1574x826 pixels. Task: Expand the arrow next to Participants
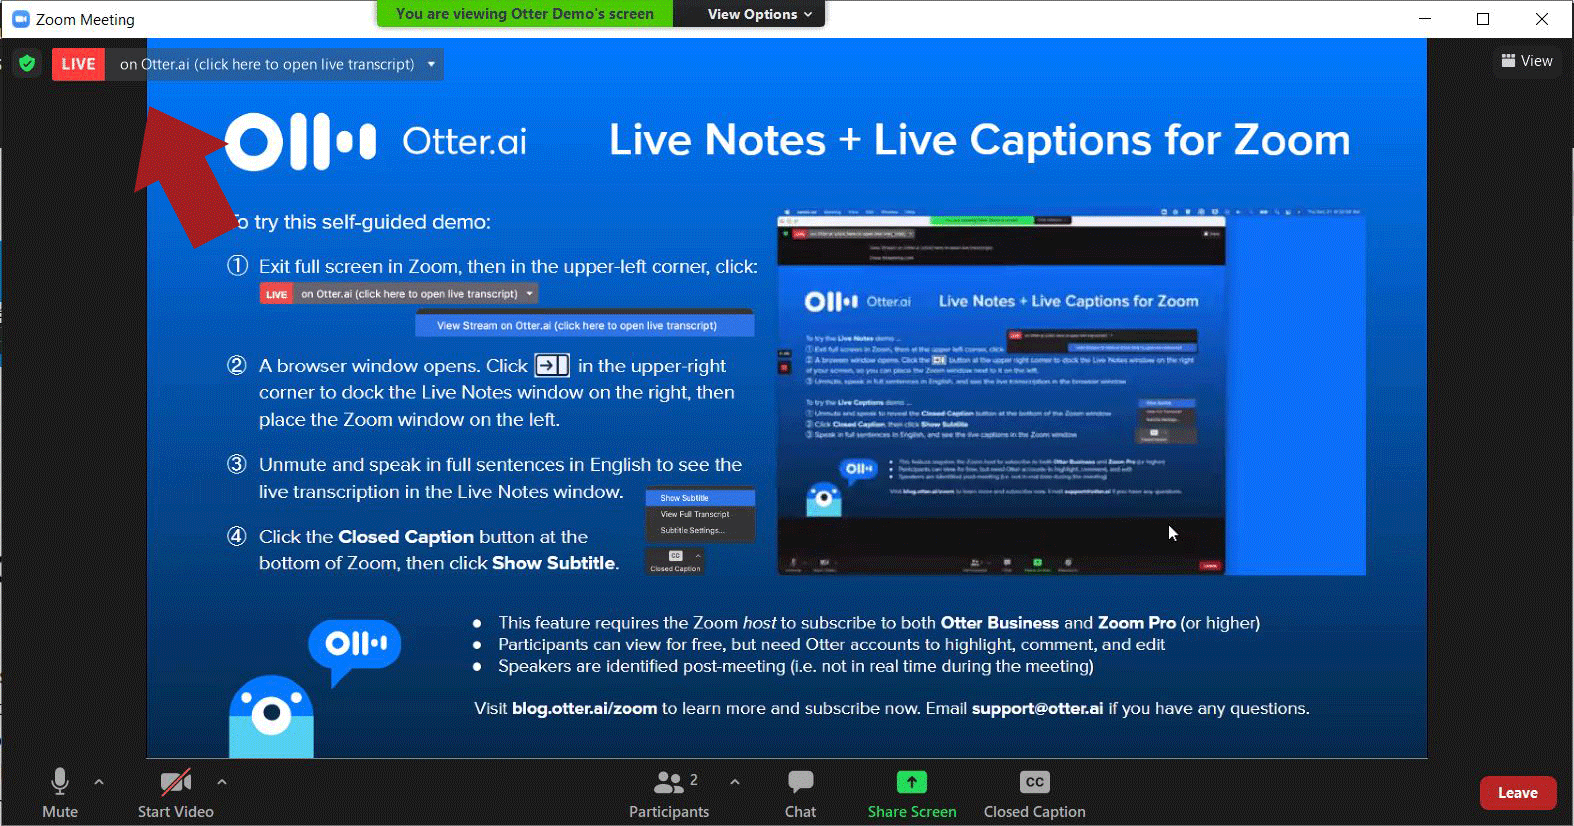(735, 782)
